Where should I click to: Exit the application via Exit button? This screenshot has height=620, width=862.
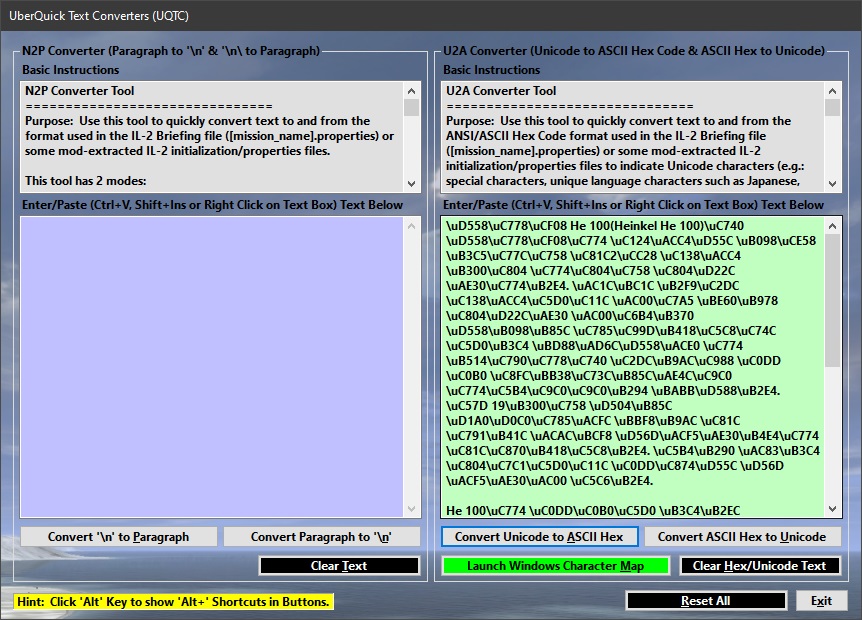click(821, 601)
